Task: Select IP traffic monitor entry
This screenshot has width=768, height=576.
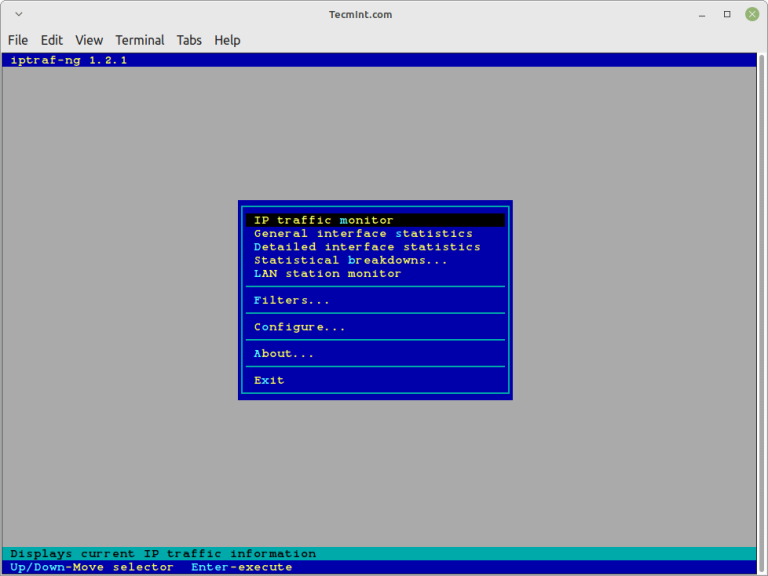Action: [324, 220]
